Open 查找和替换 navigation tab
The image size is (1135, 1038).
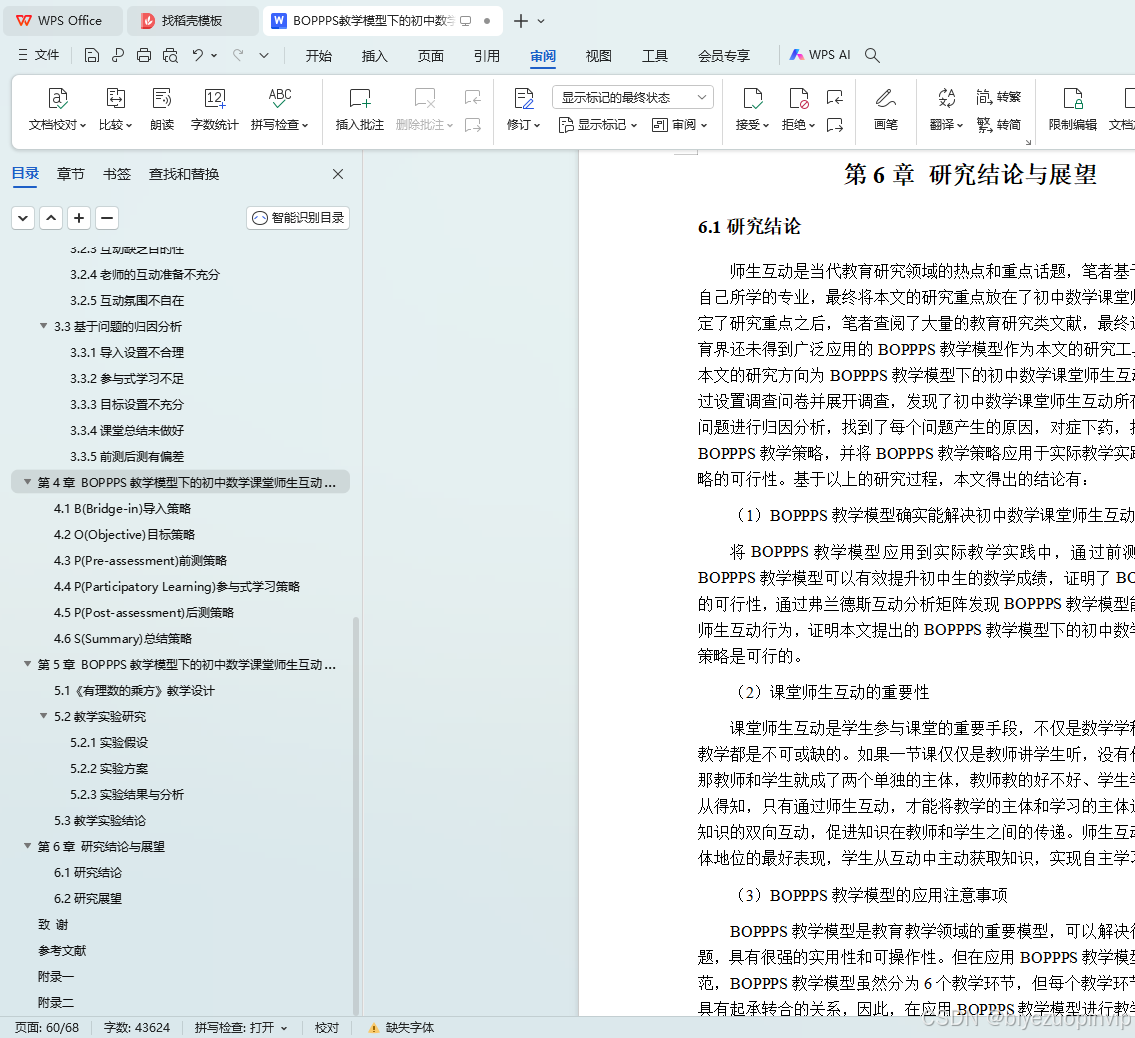coord(184,174)
